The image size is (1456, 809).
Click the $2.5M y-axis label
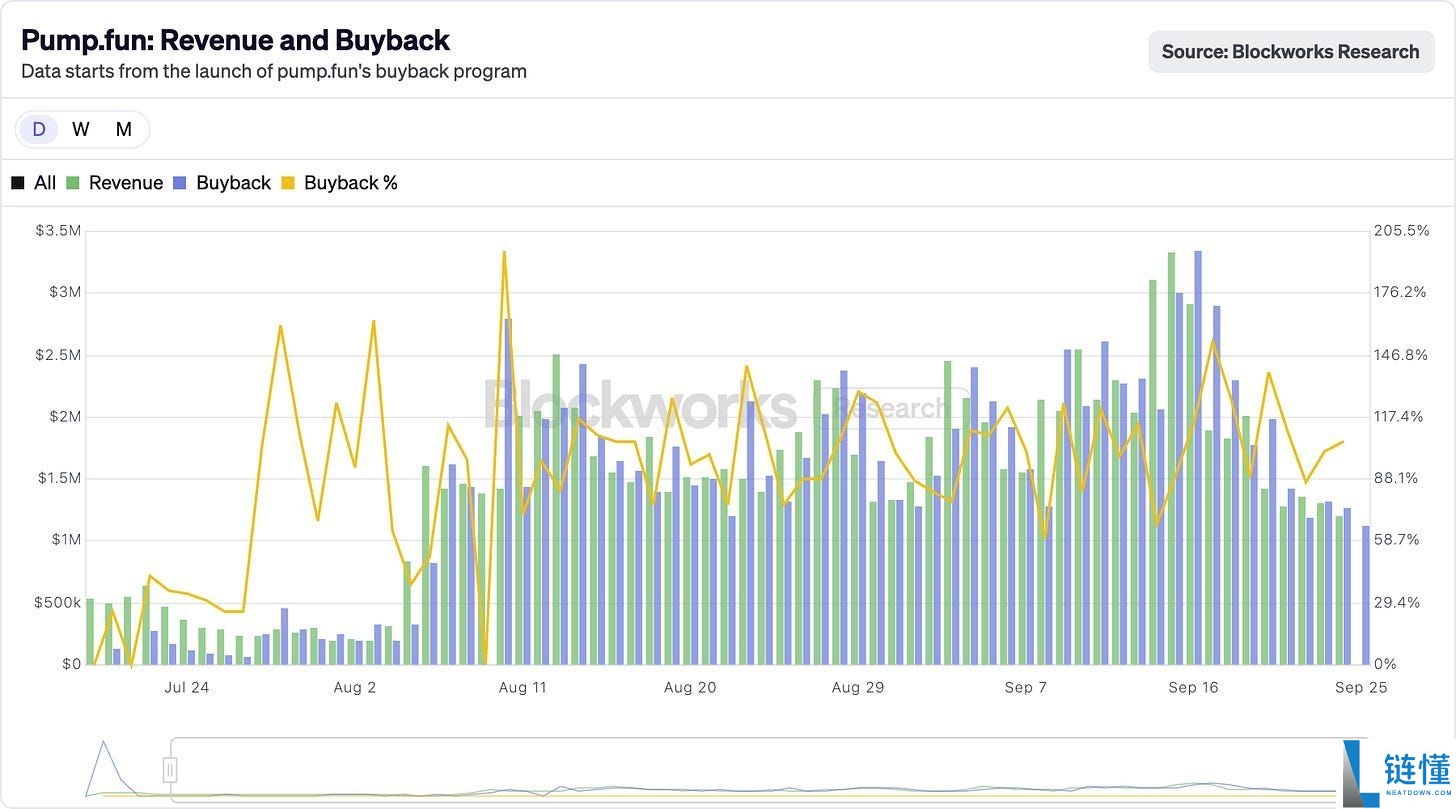click(x=58, y=355)
